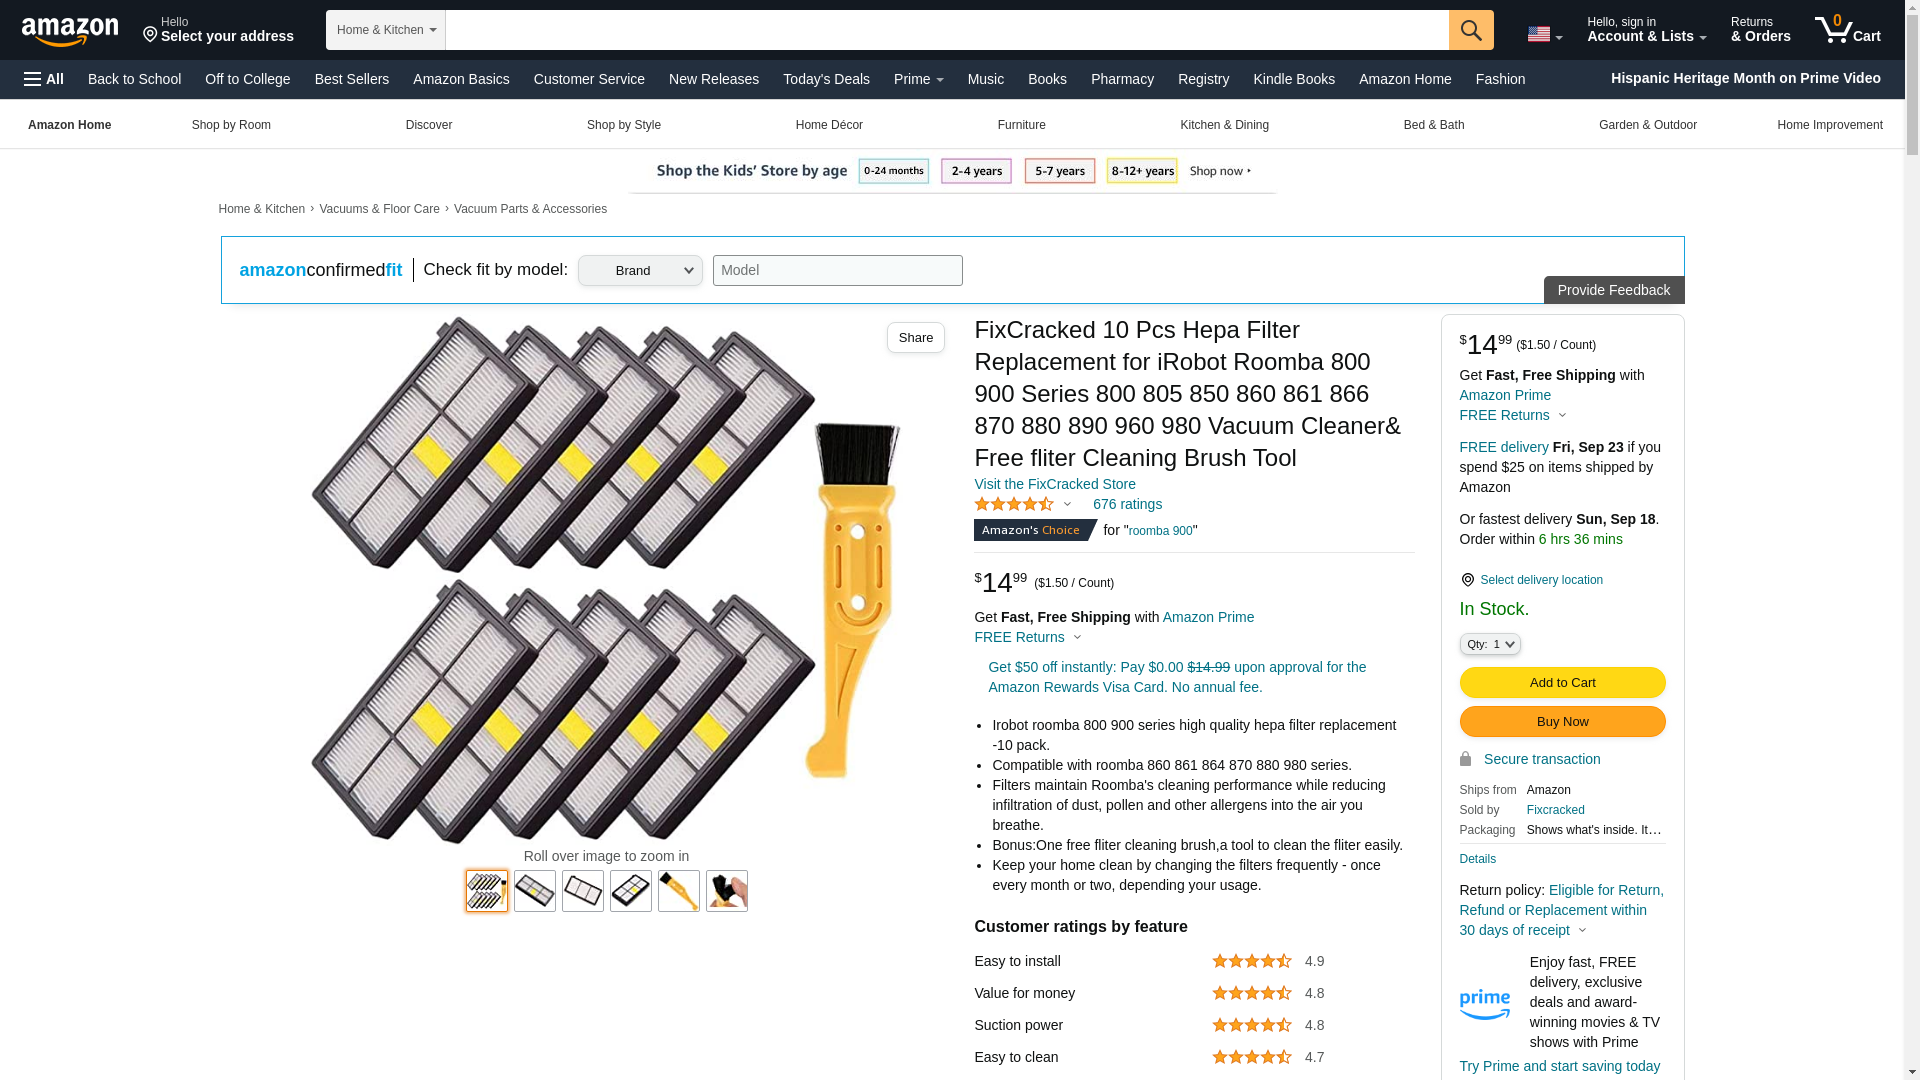Click the Prime logo in the sidebar
Image resolution: width=1920 pixels, height=1080 pixels.
pos(1485,1003)
